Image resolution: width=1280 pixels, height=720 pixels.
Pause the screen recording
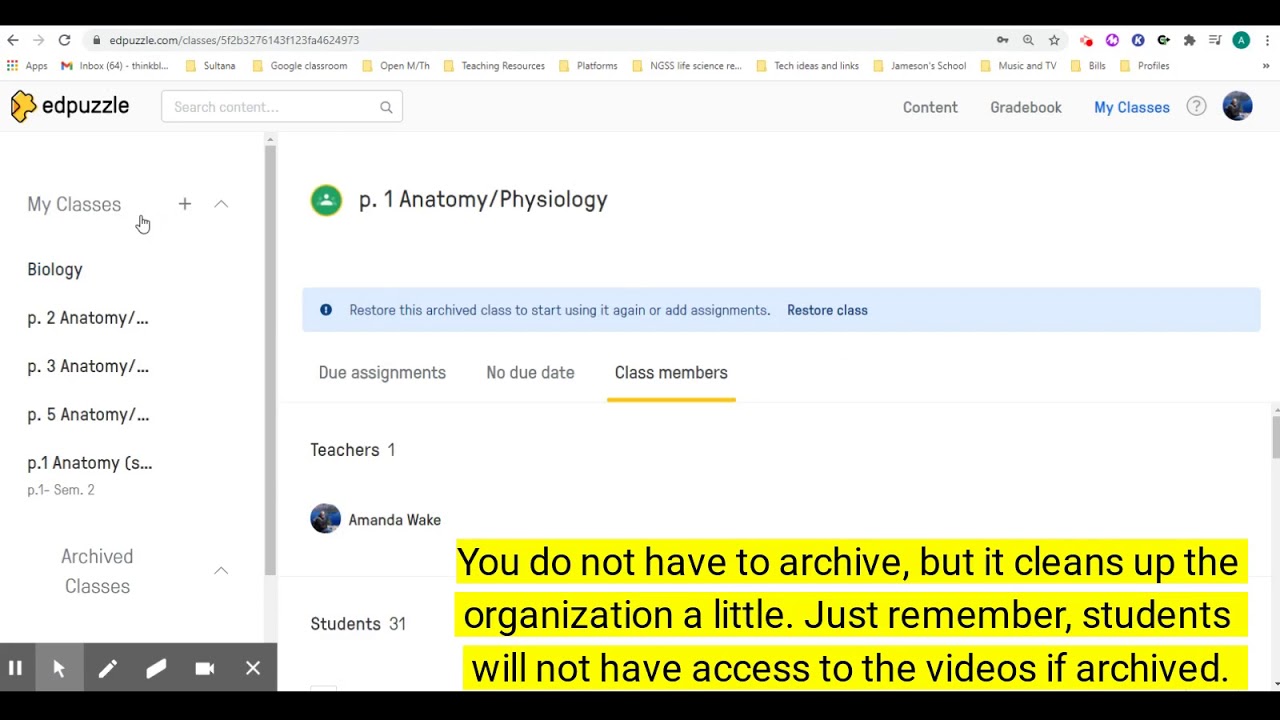click(15, 668)
